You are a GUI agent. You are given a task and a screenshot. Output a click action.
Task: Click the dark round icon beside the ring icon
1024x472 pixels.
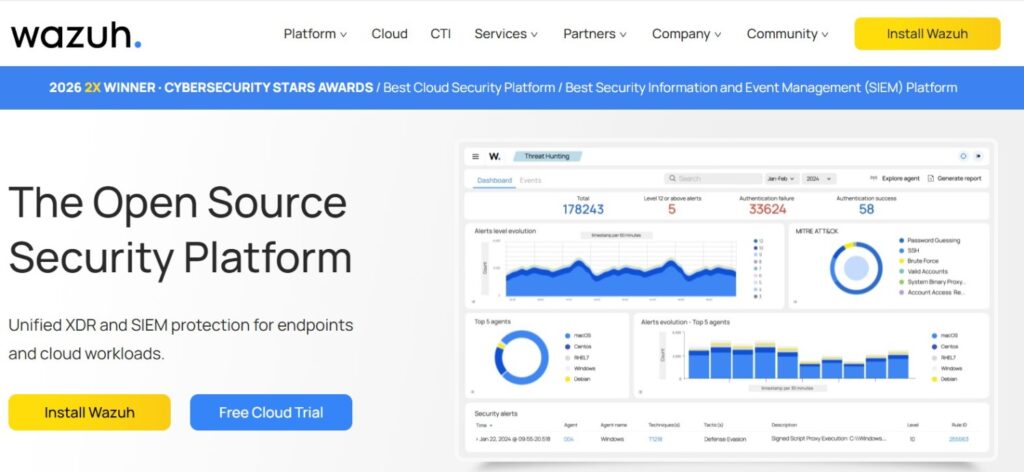click(978, 157)
